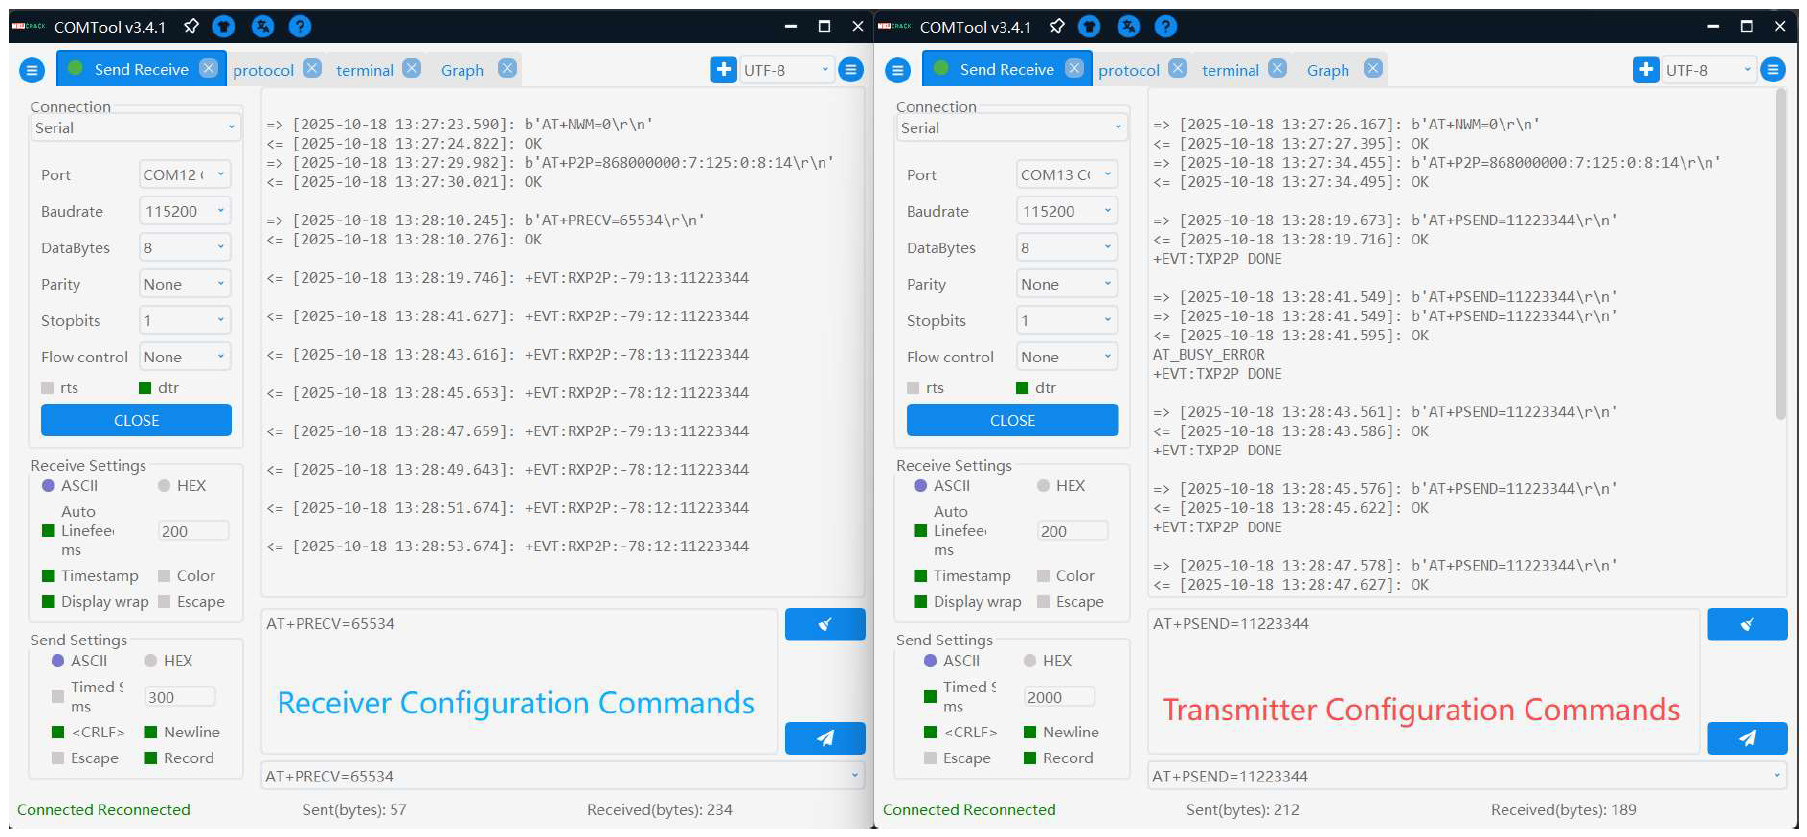1807x837 pixels.
Task: Switch to protocol tab in right window
Action: (x=1129, y=70)
